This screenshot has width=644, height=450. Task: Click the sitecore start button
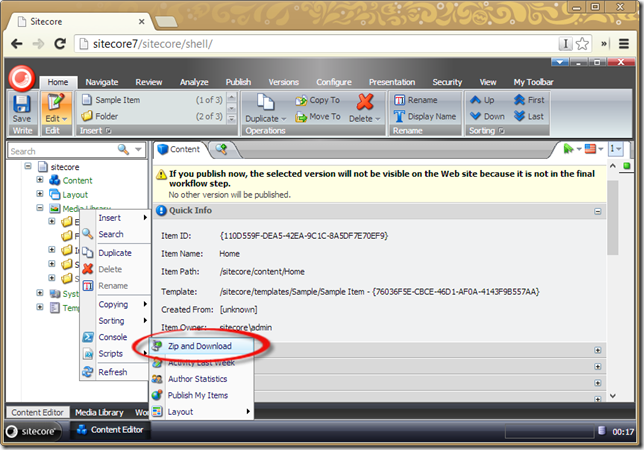[x=33, y=431]
